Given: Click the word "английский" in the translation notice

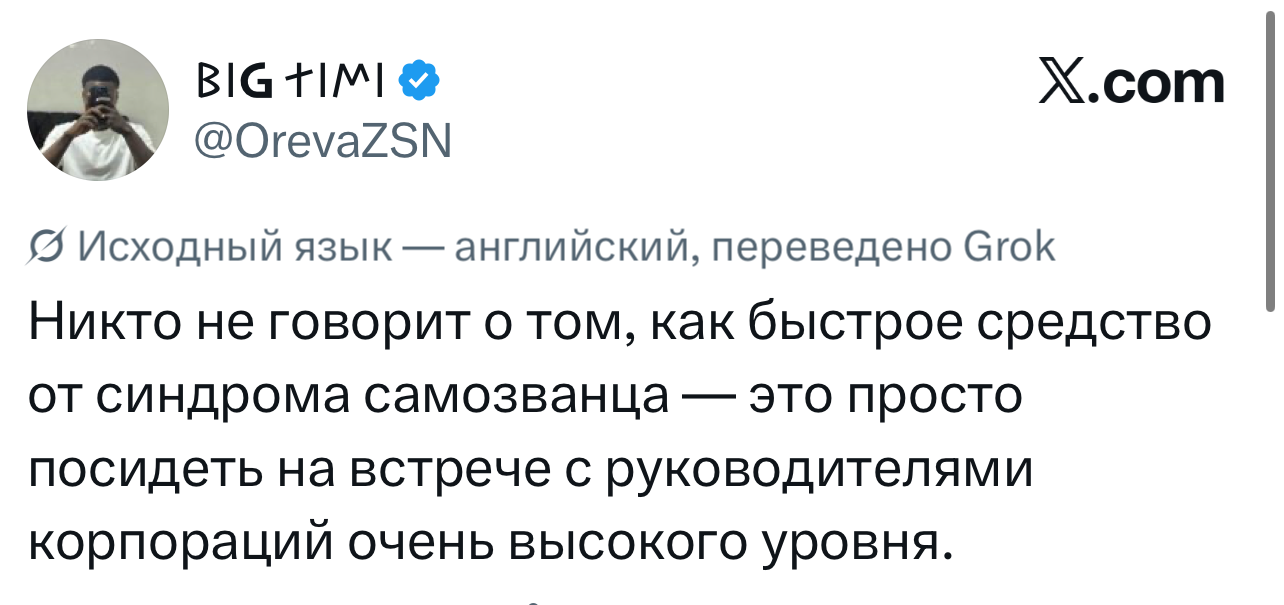Looking at the screenshot, I should tap(567, 246).
